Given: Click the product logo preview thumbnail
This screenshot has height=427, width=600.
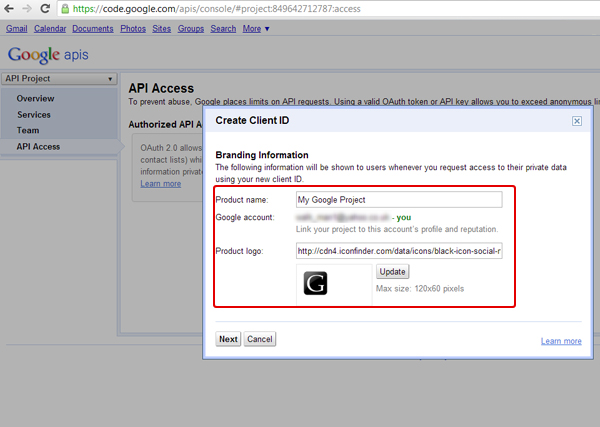Looking at the screenshot, I should point(316,283).
